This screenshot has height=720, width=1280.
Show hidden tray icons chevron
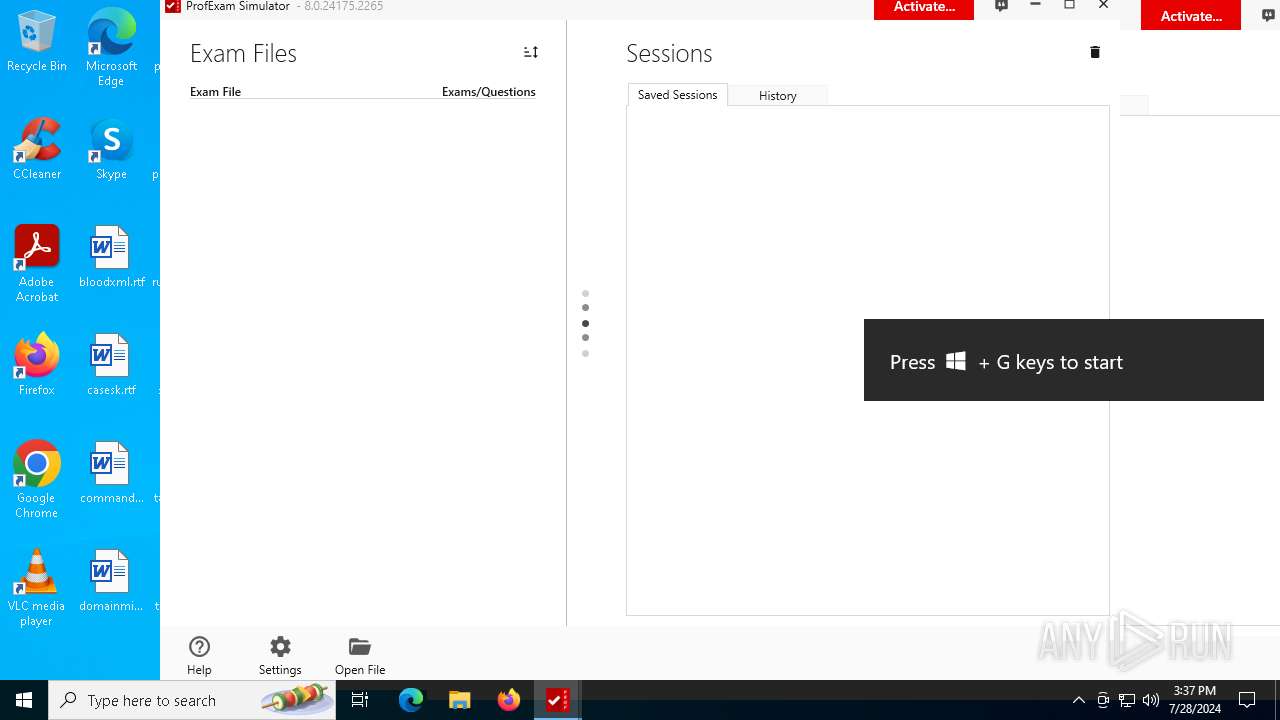[1078, 700]
